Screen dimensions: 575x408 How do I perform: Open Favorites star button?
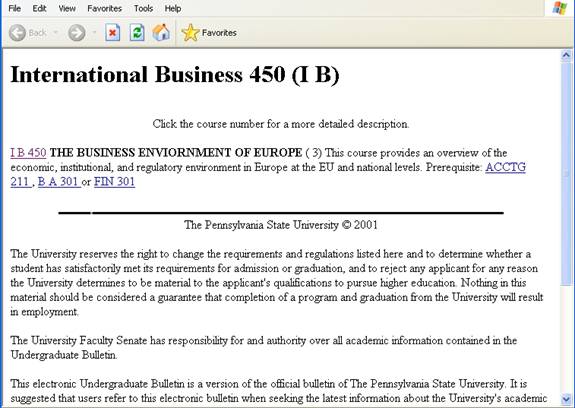(x=209, y=33)
